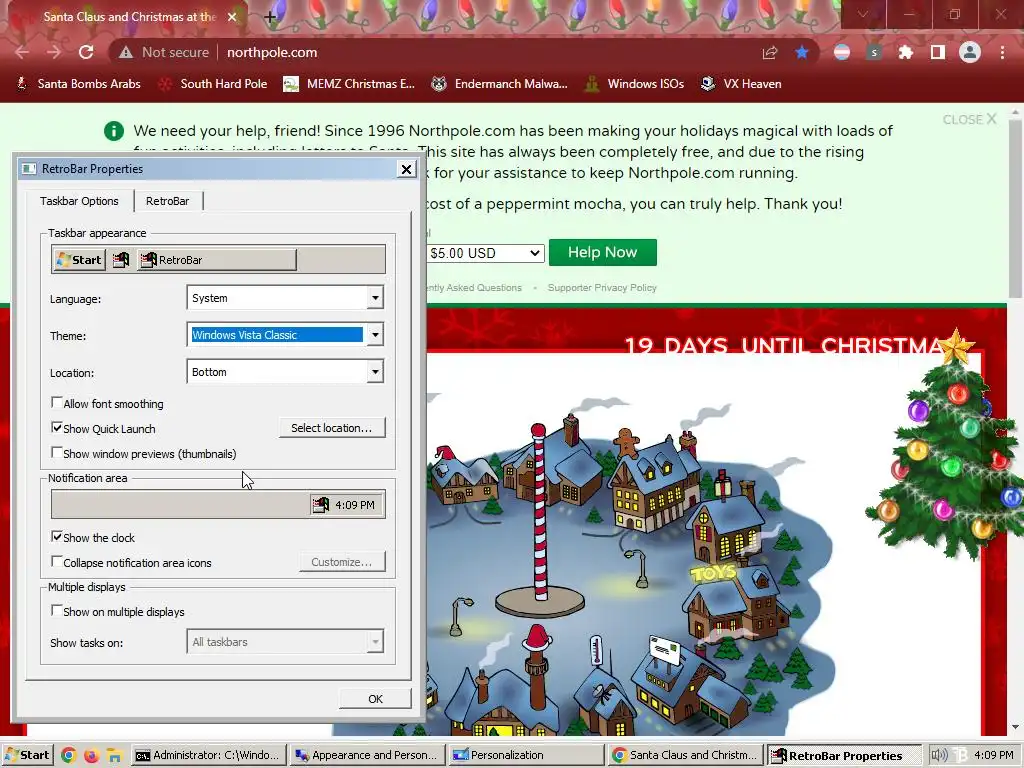Viewport: 1024px width, 768px height.
Task: Enable Collapse notification area icons
Action: [57, 562]
